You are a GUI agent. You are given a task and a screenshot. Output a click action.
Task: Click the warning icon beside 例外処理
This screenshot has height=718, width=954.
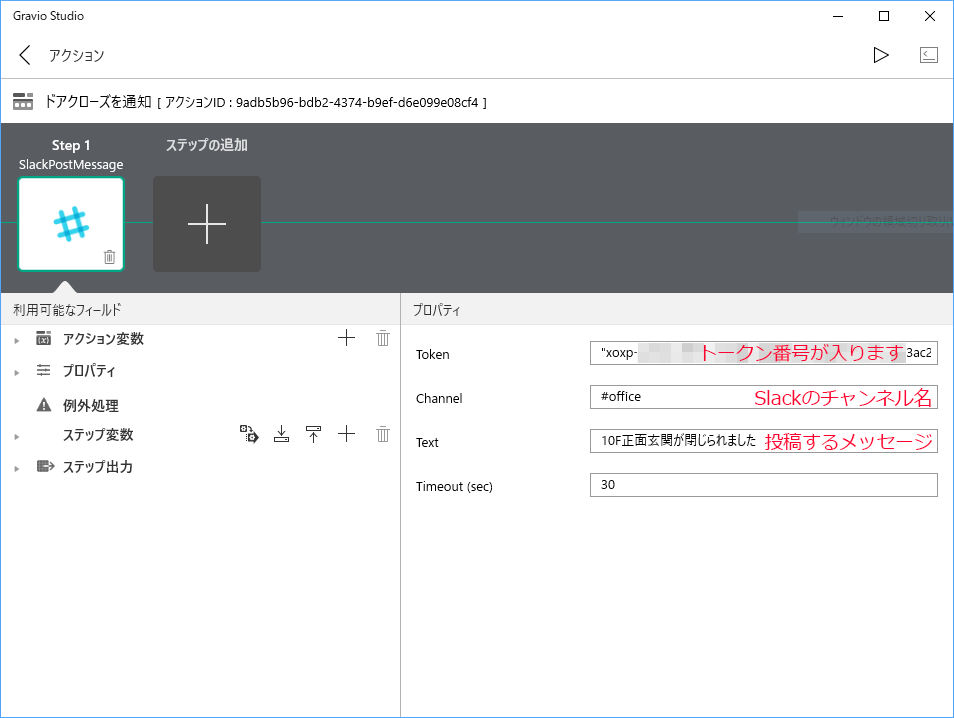pyautogui.click(x=44, y=405)
